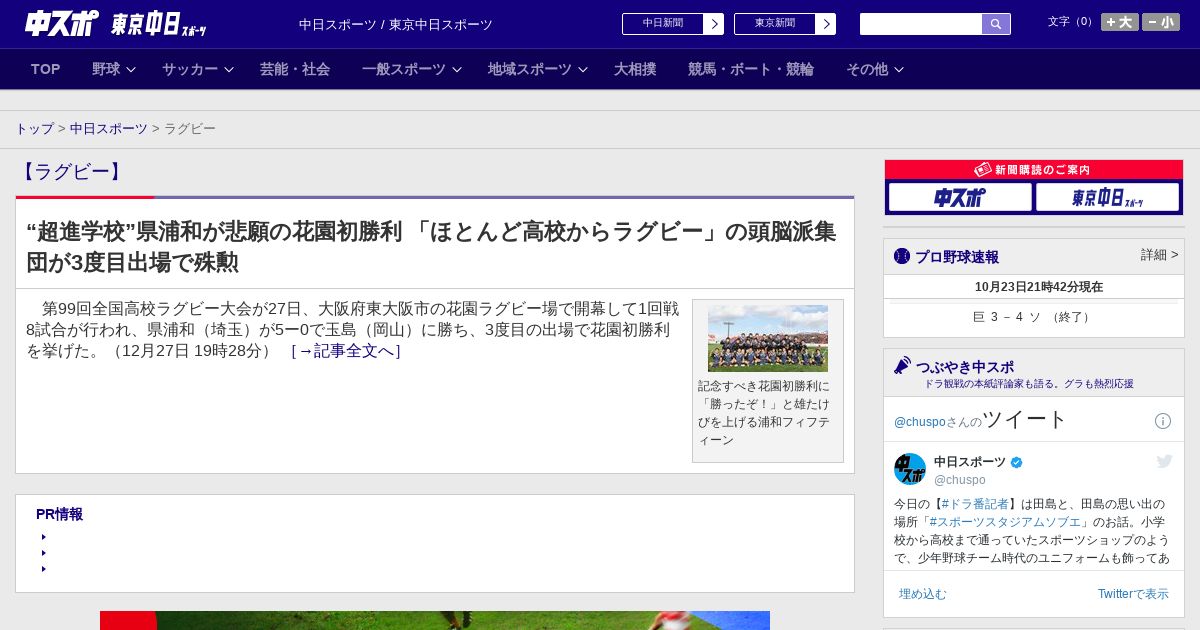
Task: Click the トップ breadcrumb link
Action: pyautogui.click(x=35, y=129)
